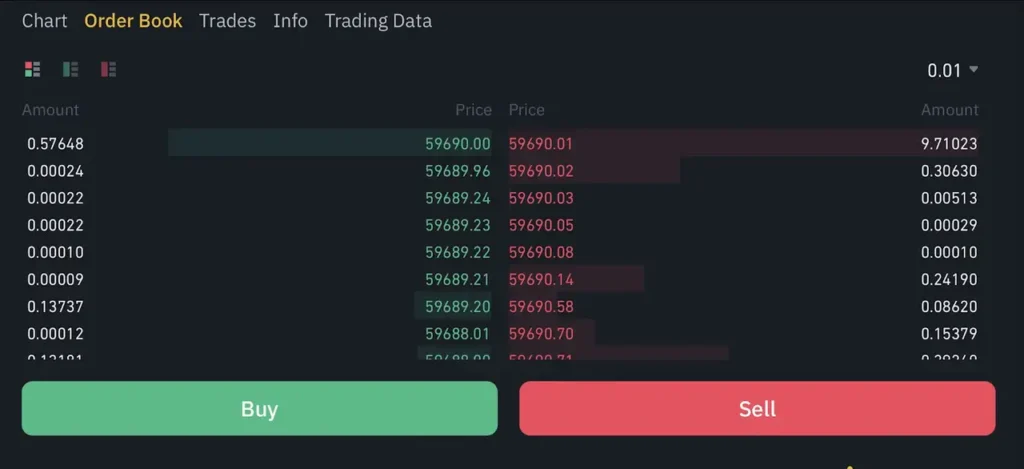1024x469 pixels.
Task: Open the 0.01 price precision dropdown
Action: (952, 70)
